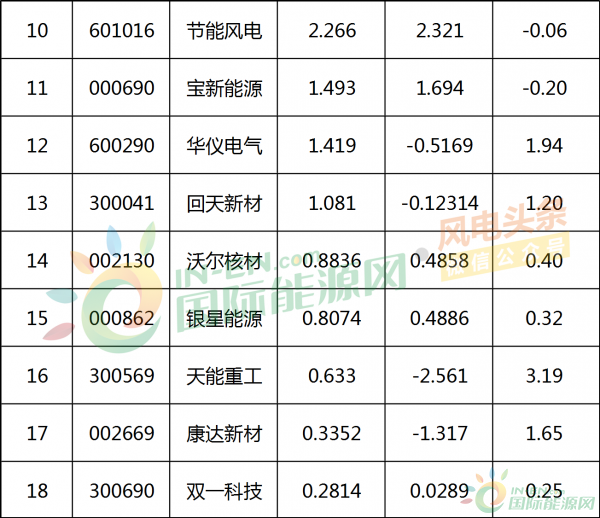
Task: Select cell showing 1.20
Action: pos(546,202)
